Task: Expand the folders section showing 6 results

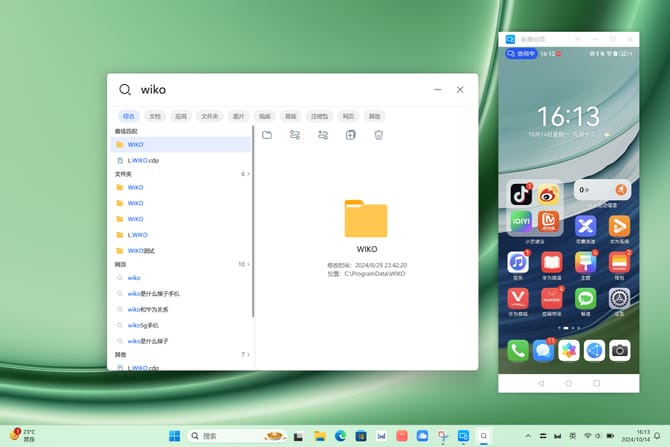Action: [x=245, y=174]
